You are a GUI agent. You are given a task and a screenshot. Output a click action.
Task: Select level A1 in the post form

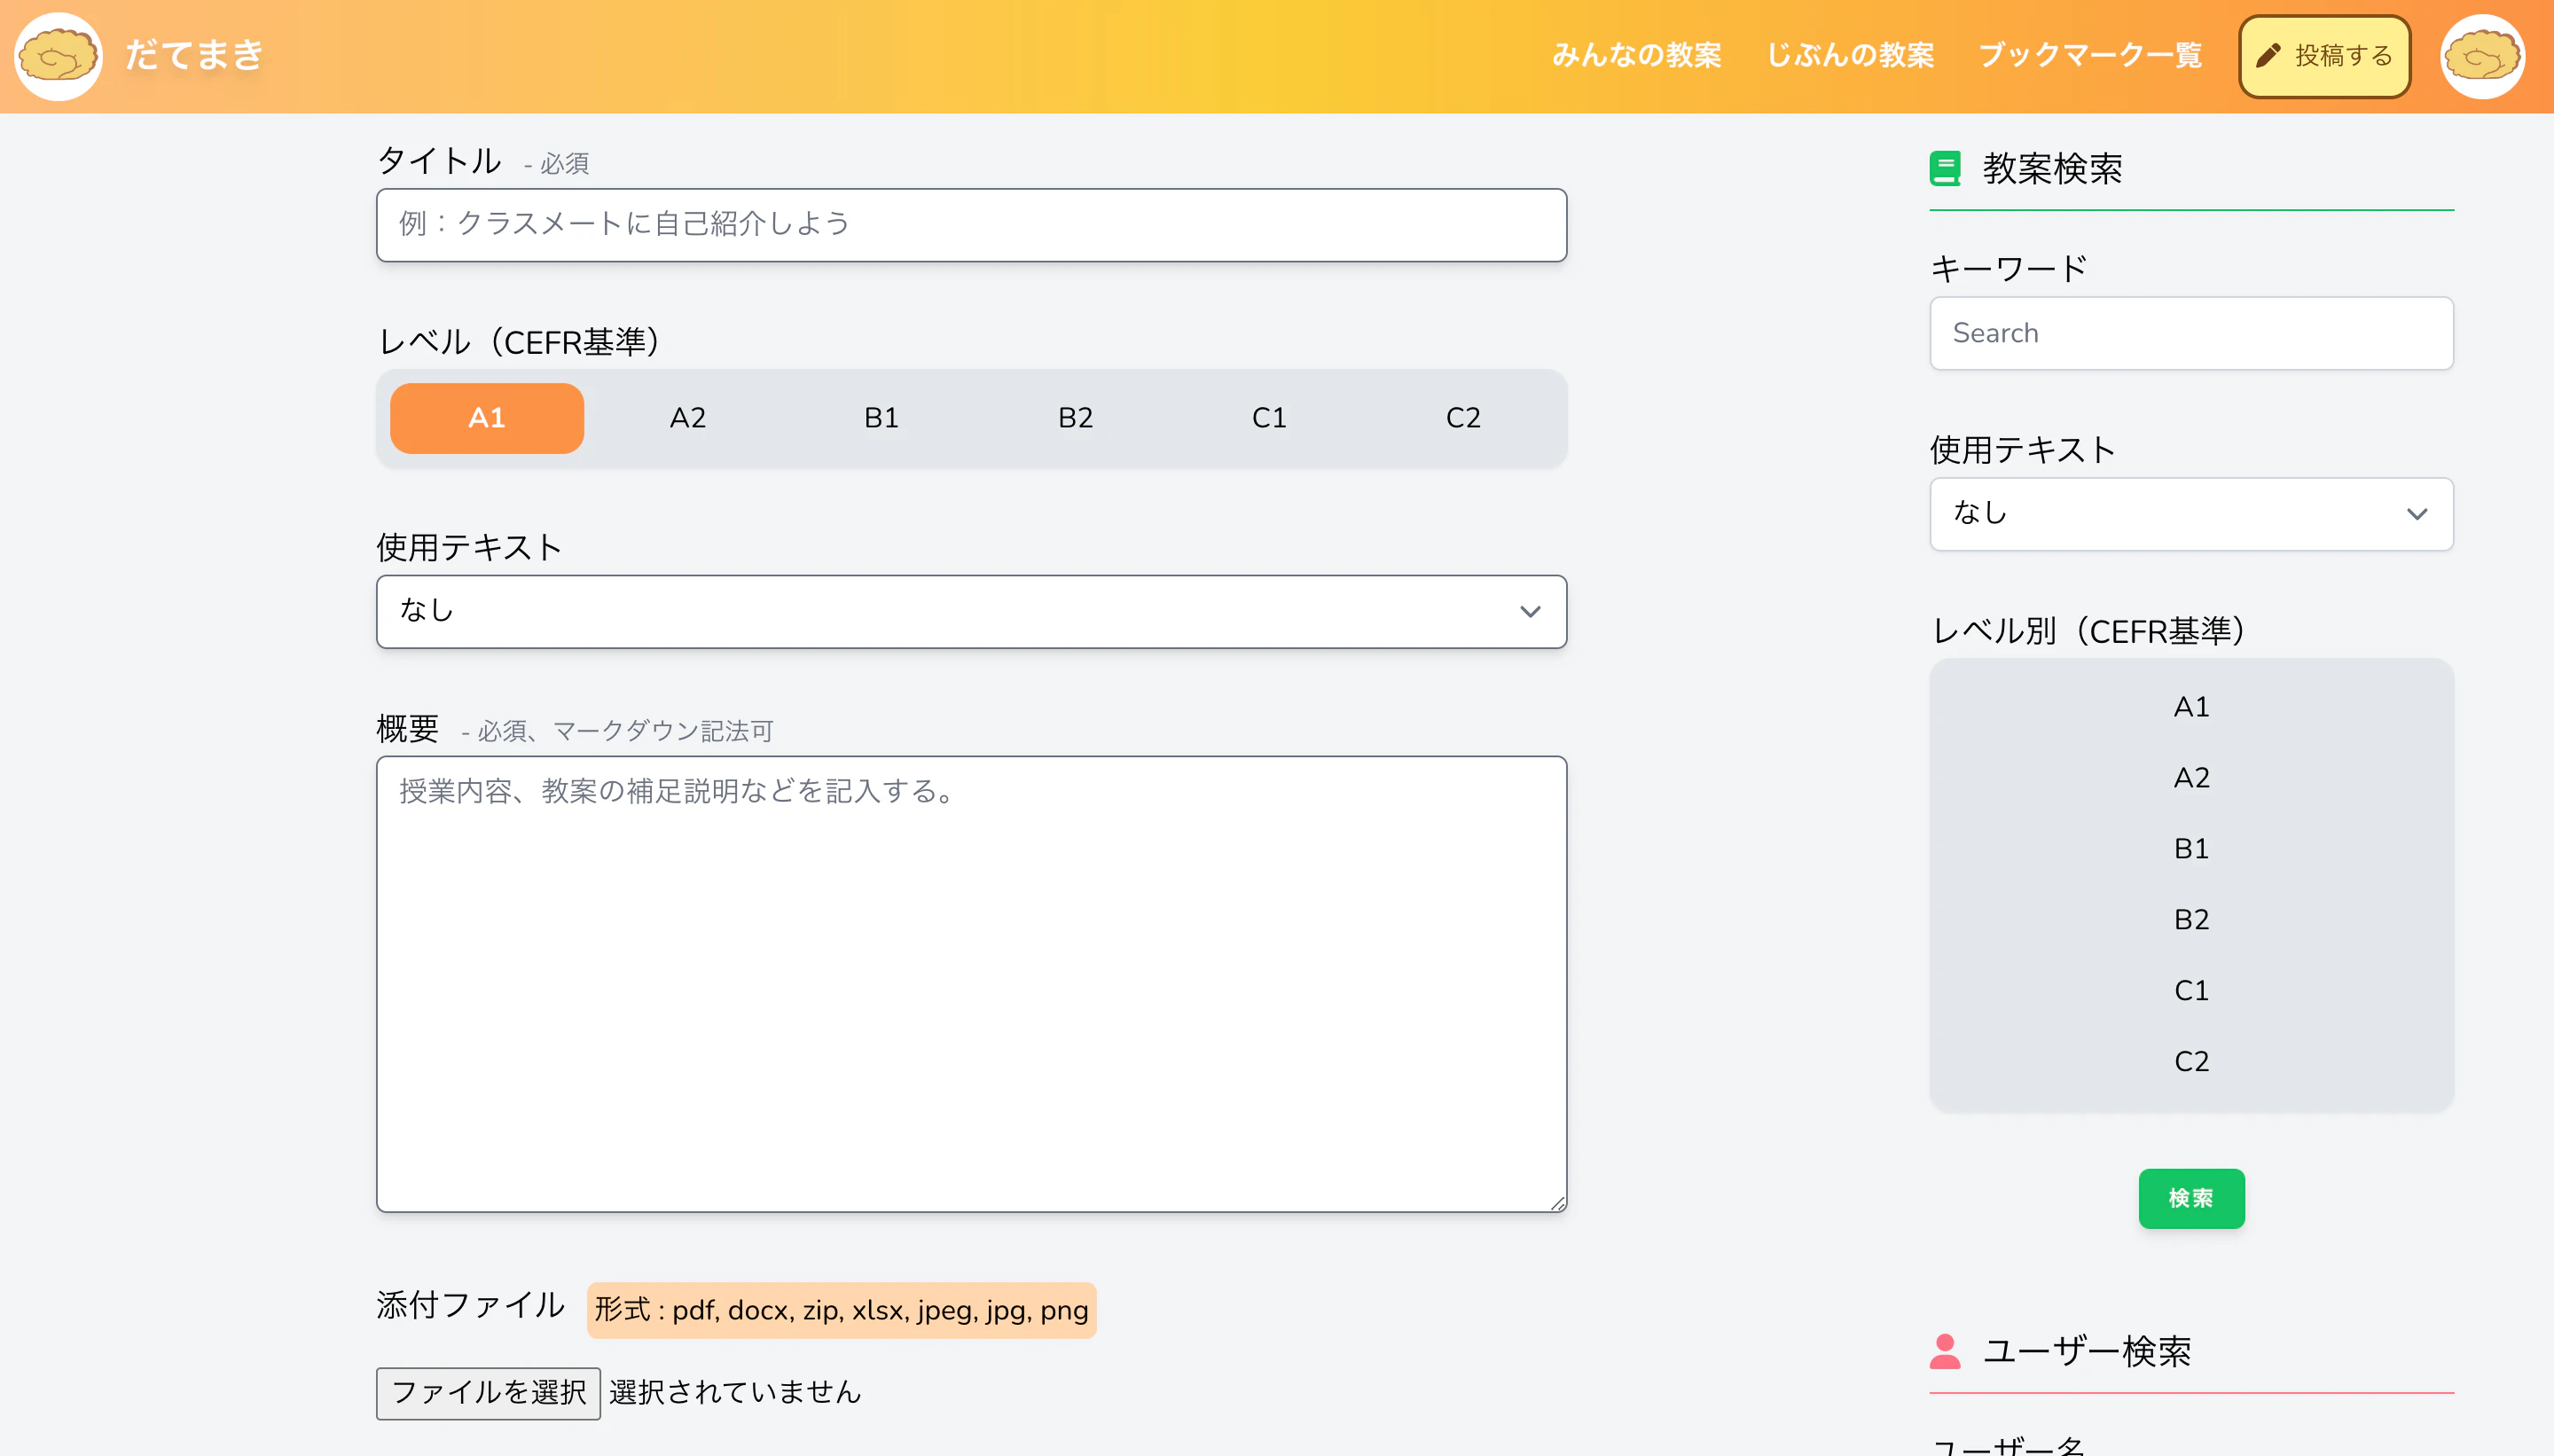click(x=487, y=418)
